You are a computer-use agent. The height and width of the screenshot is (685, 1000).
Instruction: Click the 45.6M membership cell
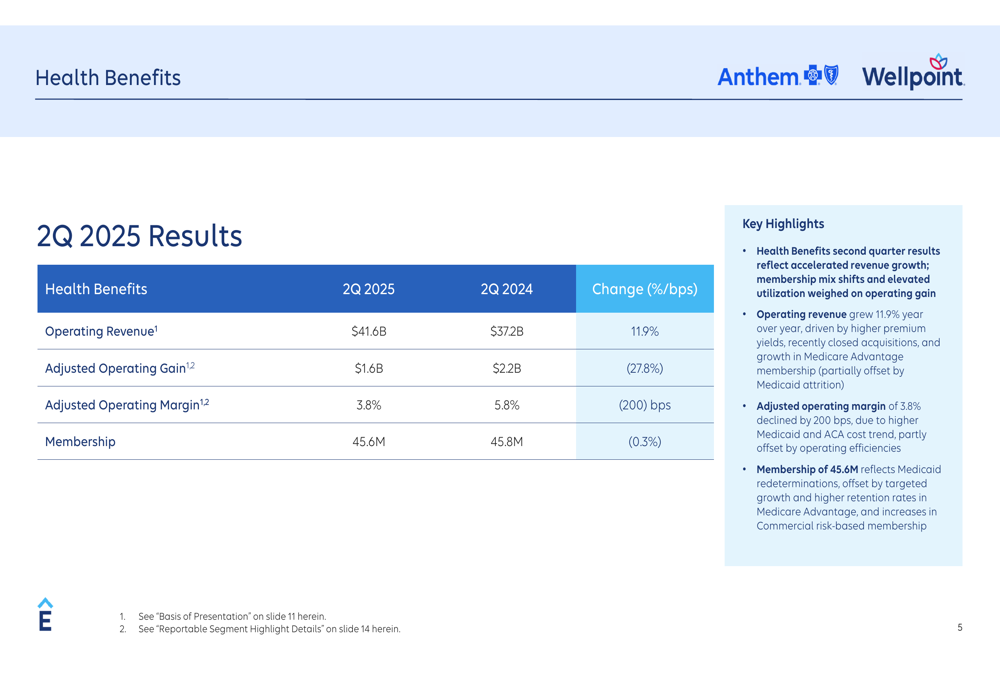(369, 441)
